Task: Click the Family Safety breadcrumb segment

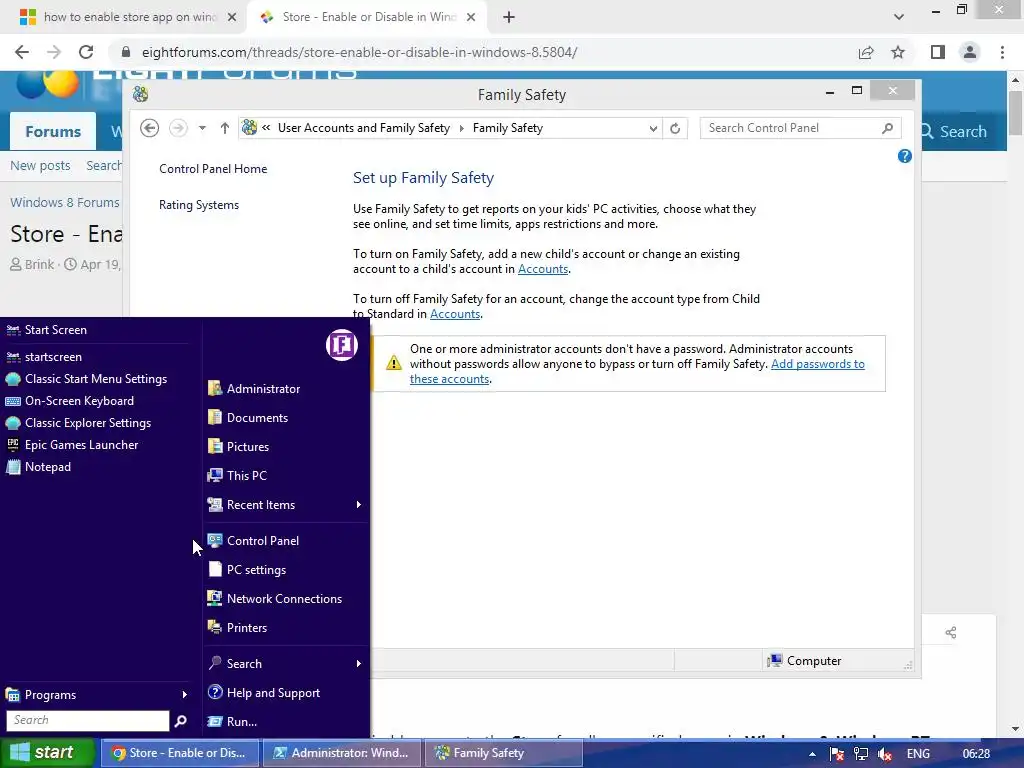Action: pyautogui.click(x=507, y=128)
